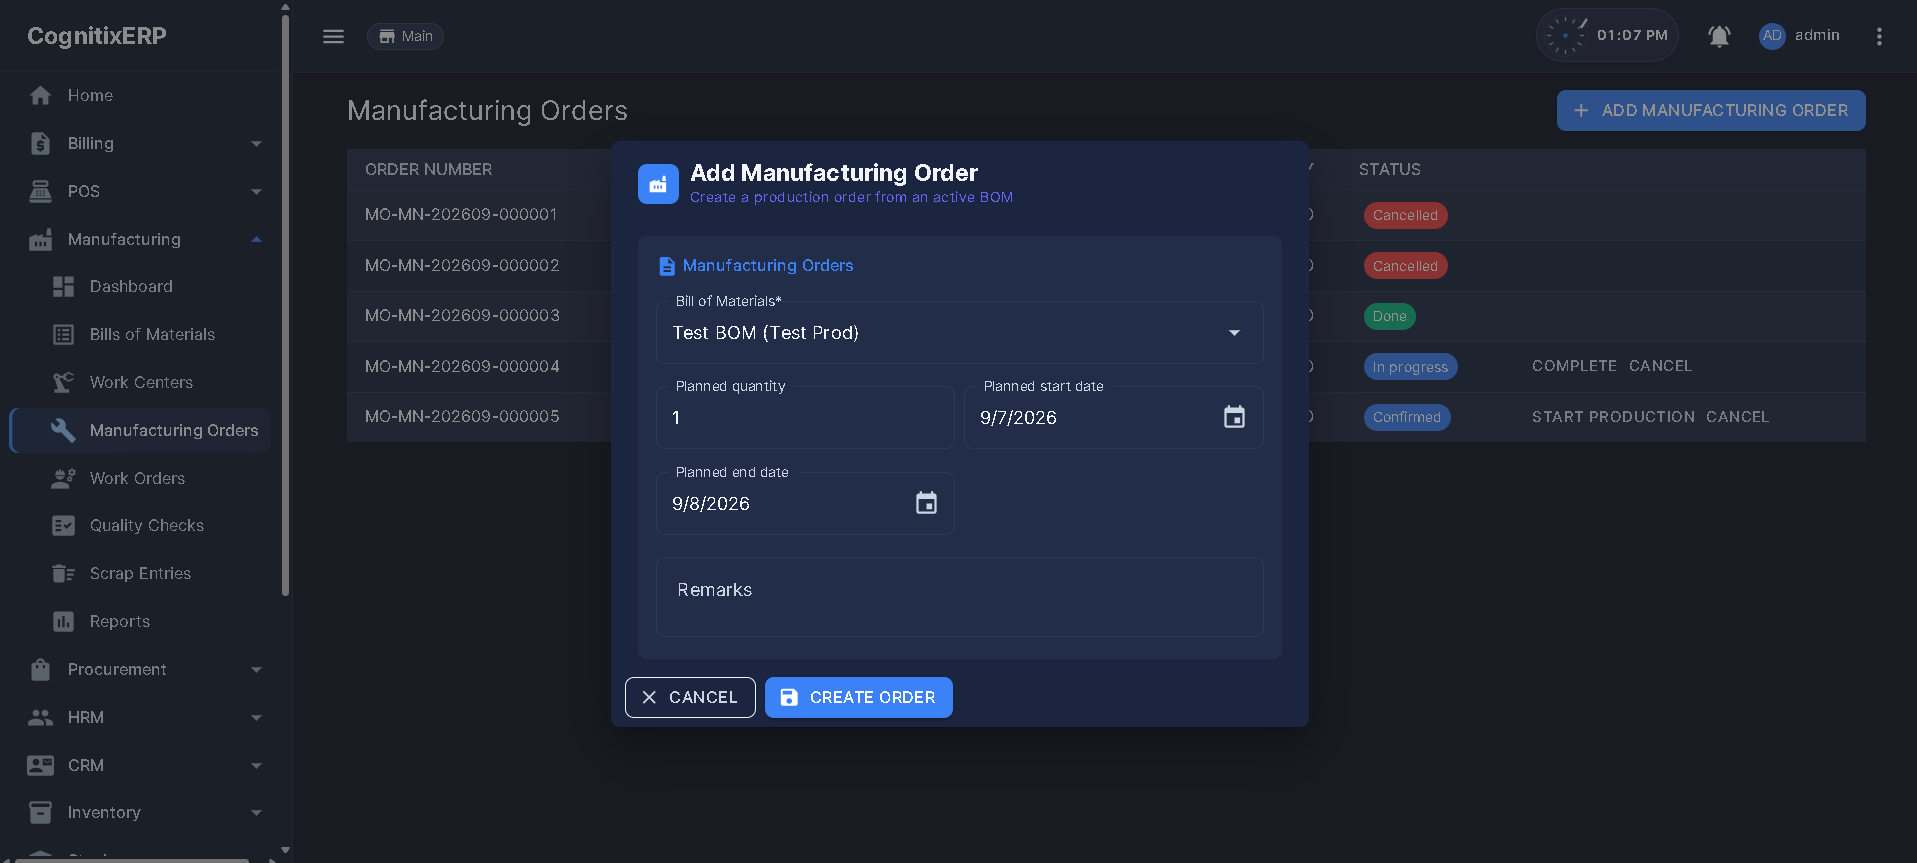Click Add Manufacturing Order button
The height and width of the screenshot is (863, 1917).
[x=1710, y=110]
